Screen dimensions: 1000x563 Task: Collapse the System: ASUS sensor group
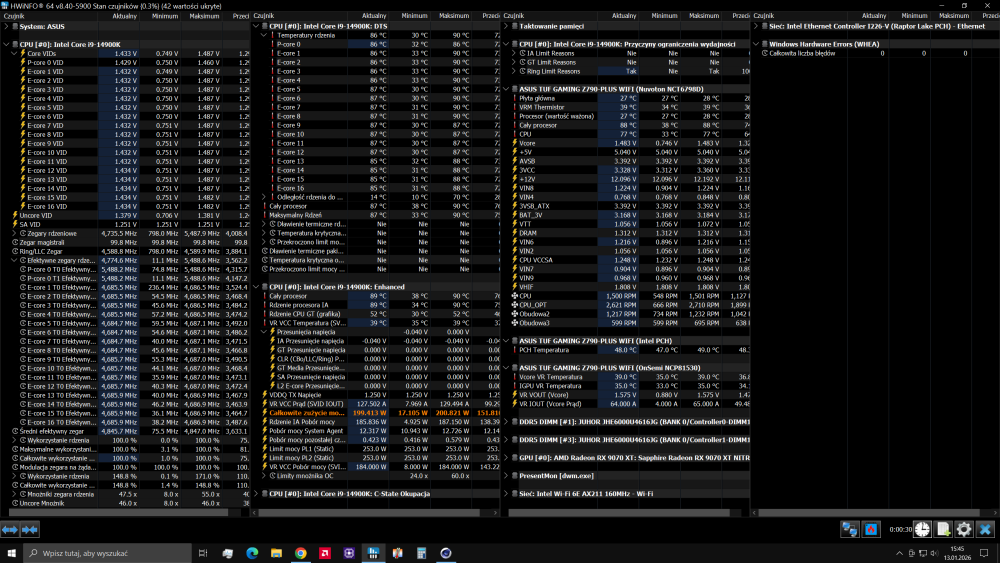coord(5,26)
